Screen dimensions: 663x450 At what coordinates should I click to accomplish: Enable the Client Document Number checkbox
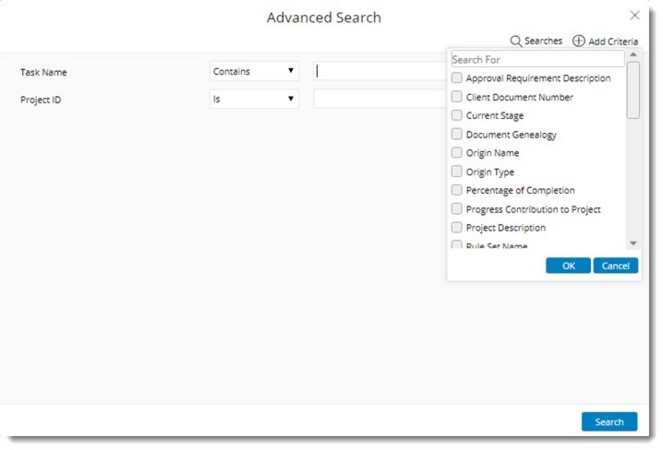pyautogui.click(x=457, y=97)
